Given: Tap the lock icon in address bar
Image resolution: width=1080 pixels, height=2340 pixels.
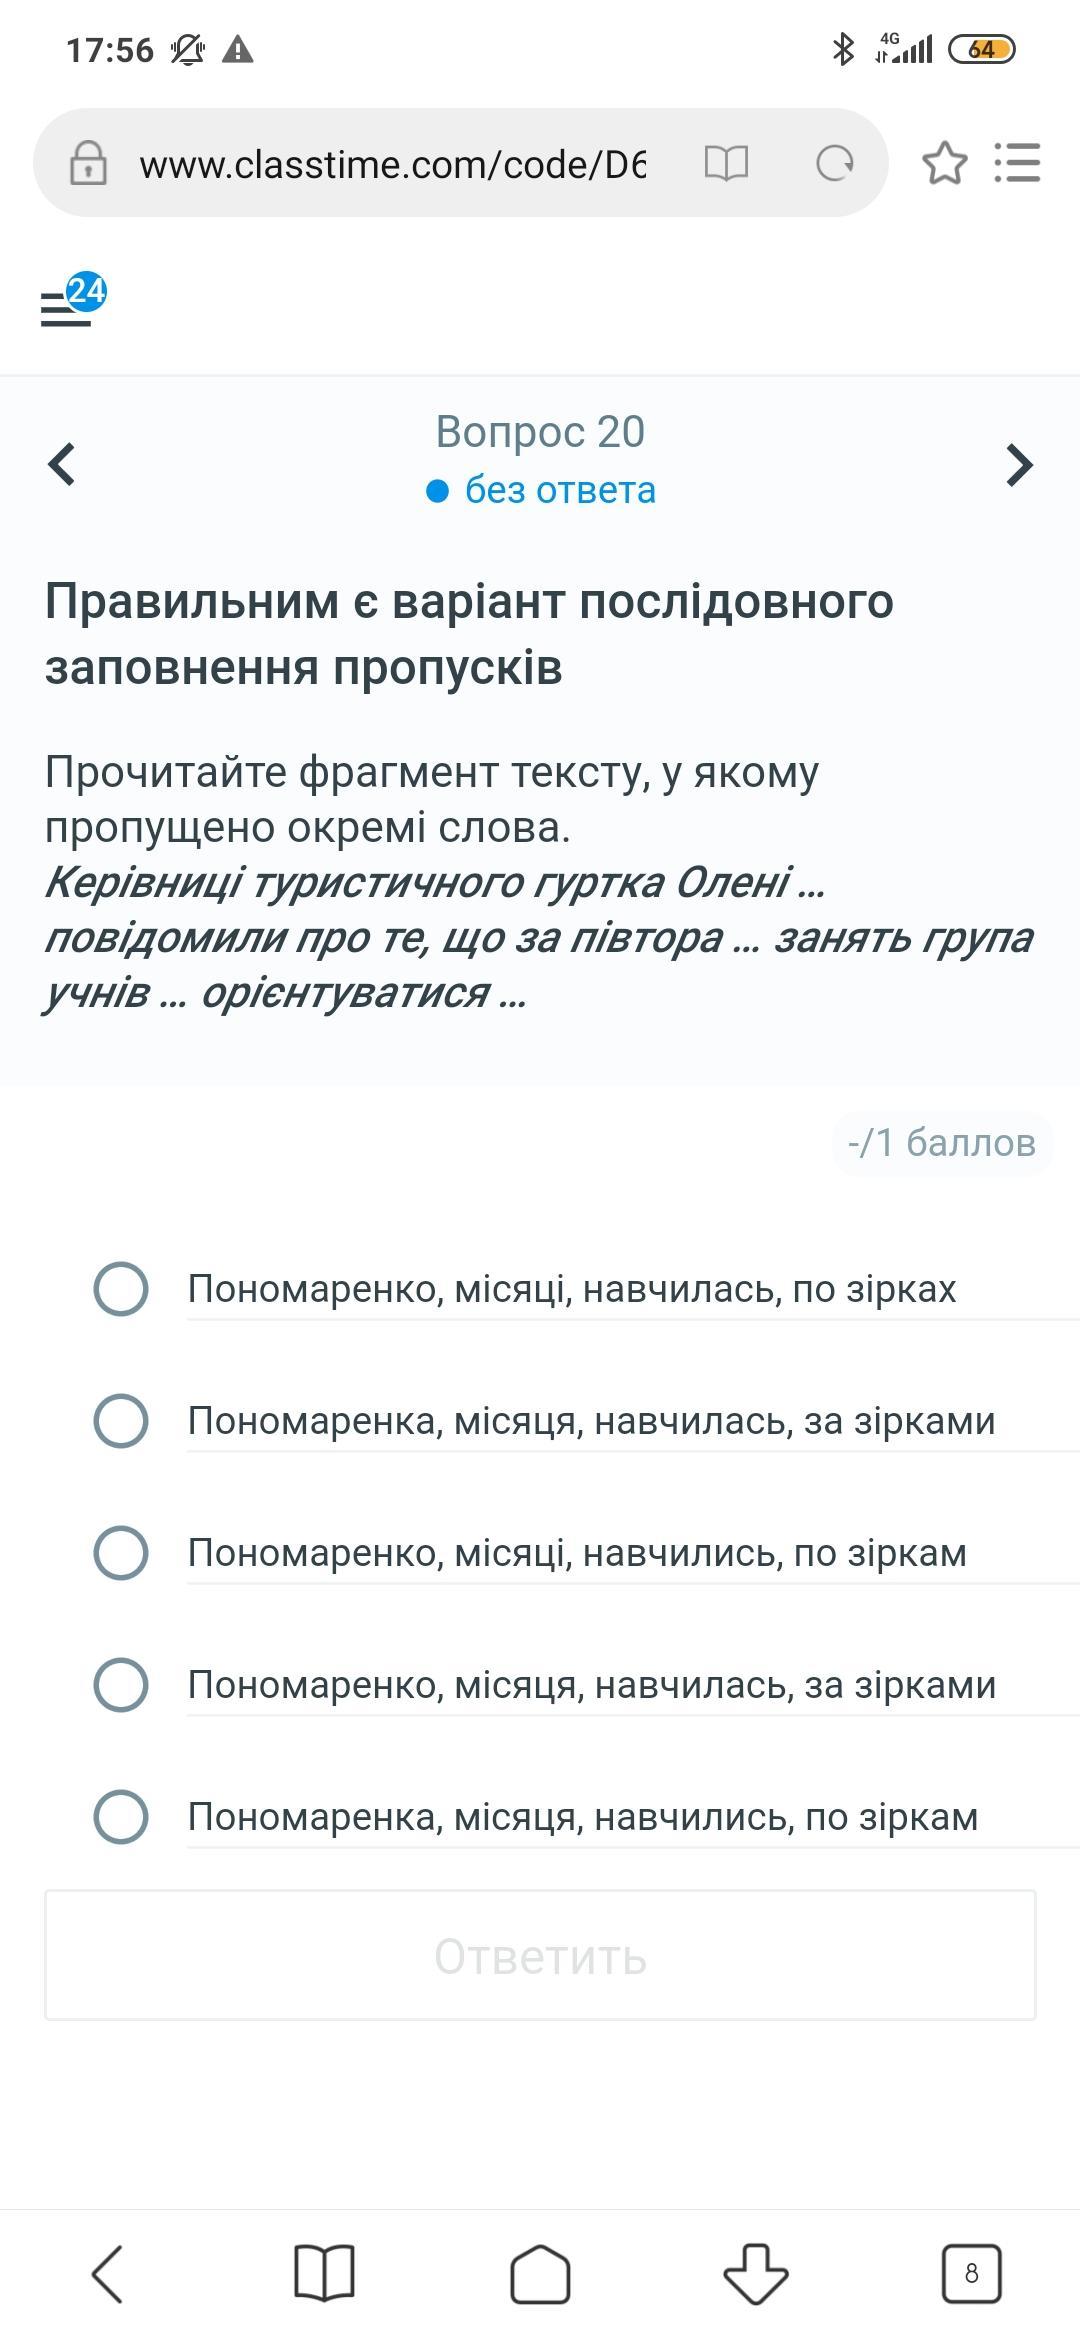Looking at the screenshot, I should (88, 163).
